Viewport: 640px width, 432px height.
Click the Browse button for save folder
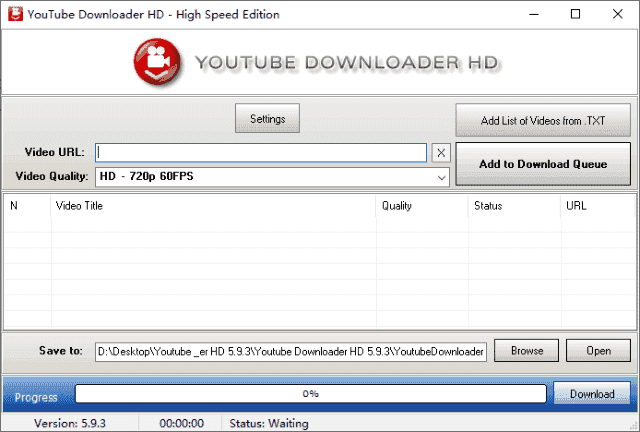coord(526,350)
